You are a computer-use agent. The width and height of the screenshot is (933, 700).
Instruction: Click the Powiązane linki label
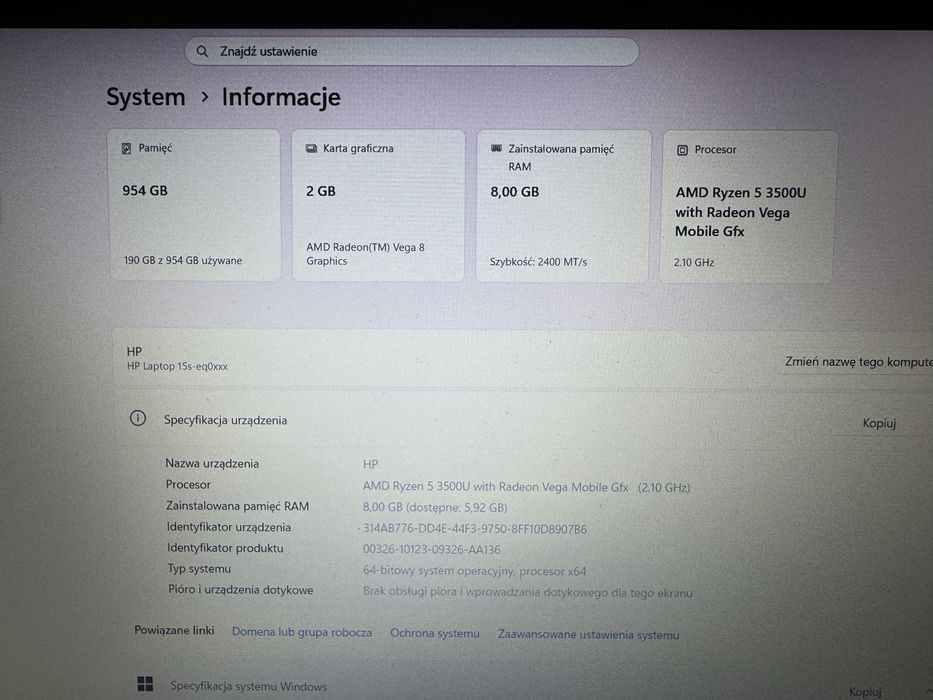pos(174,630)
